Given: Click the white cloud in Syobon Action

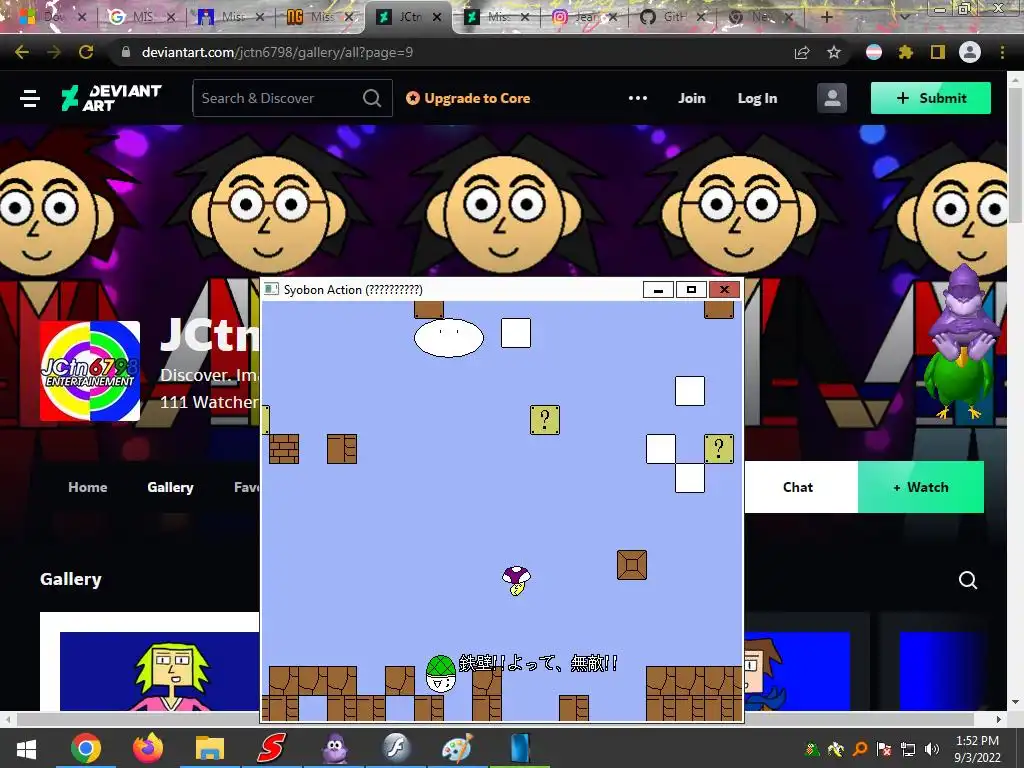Looking at the screenshot, I should (x=449, y=338).
